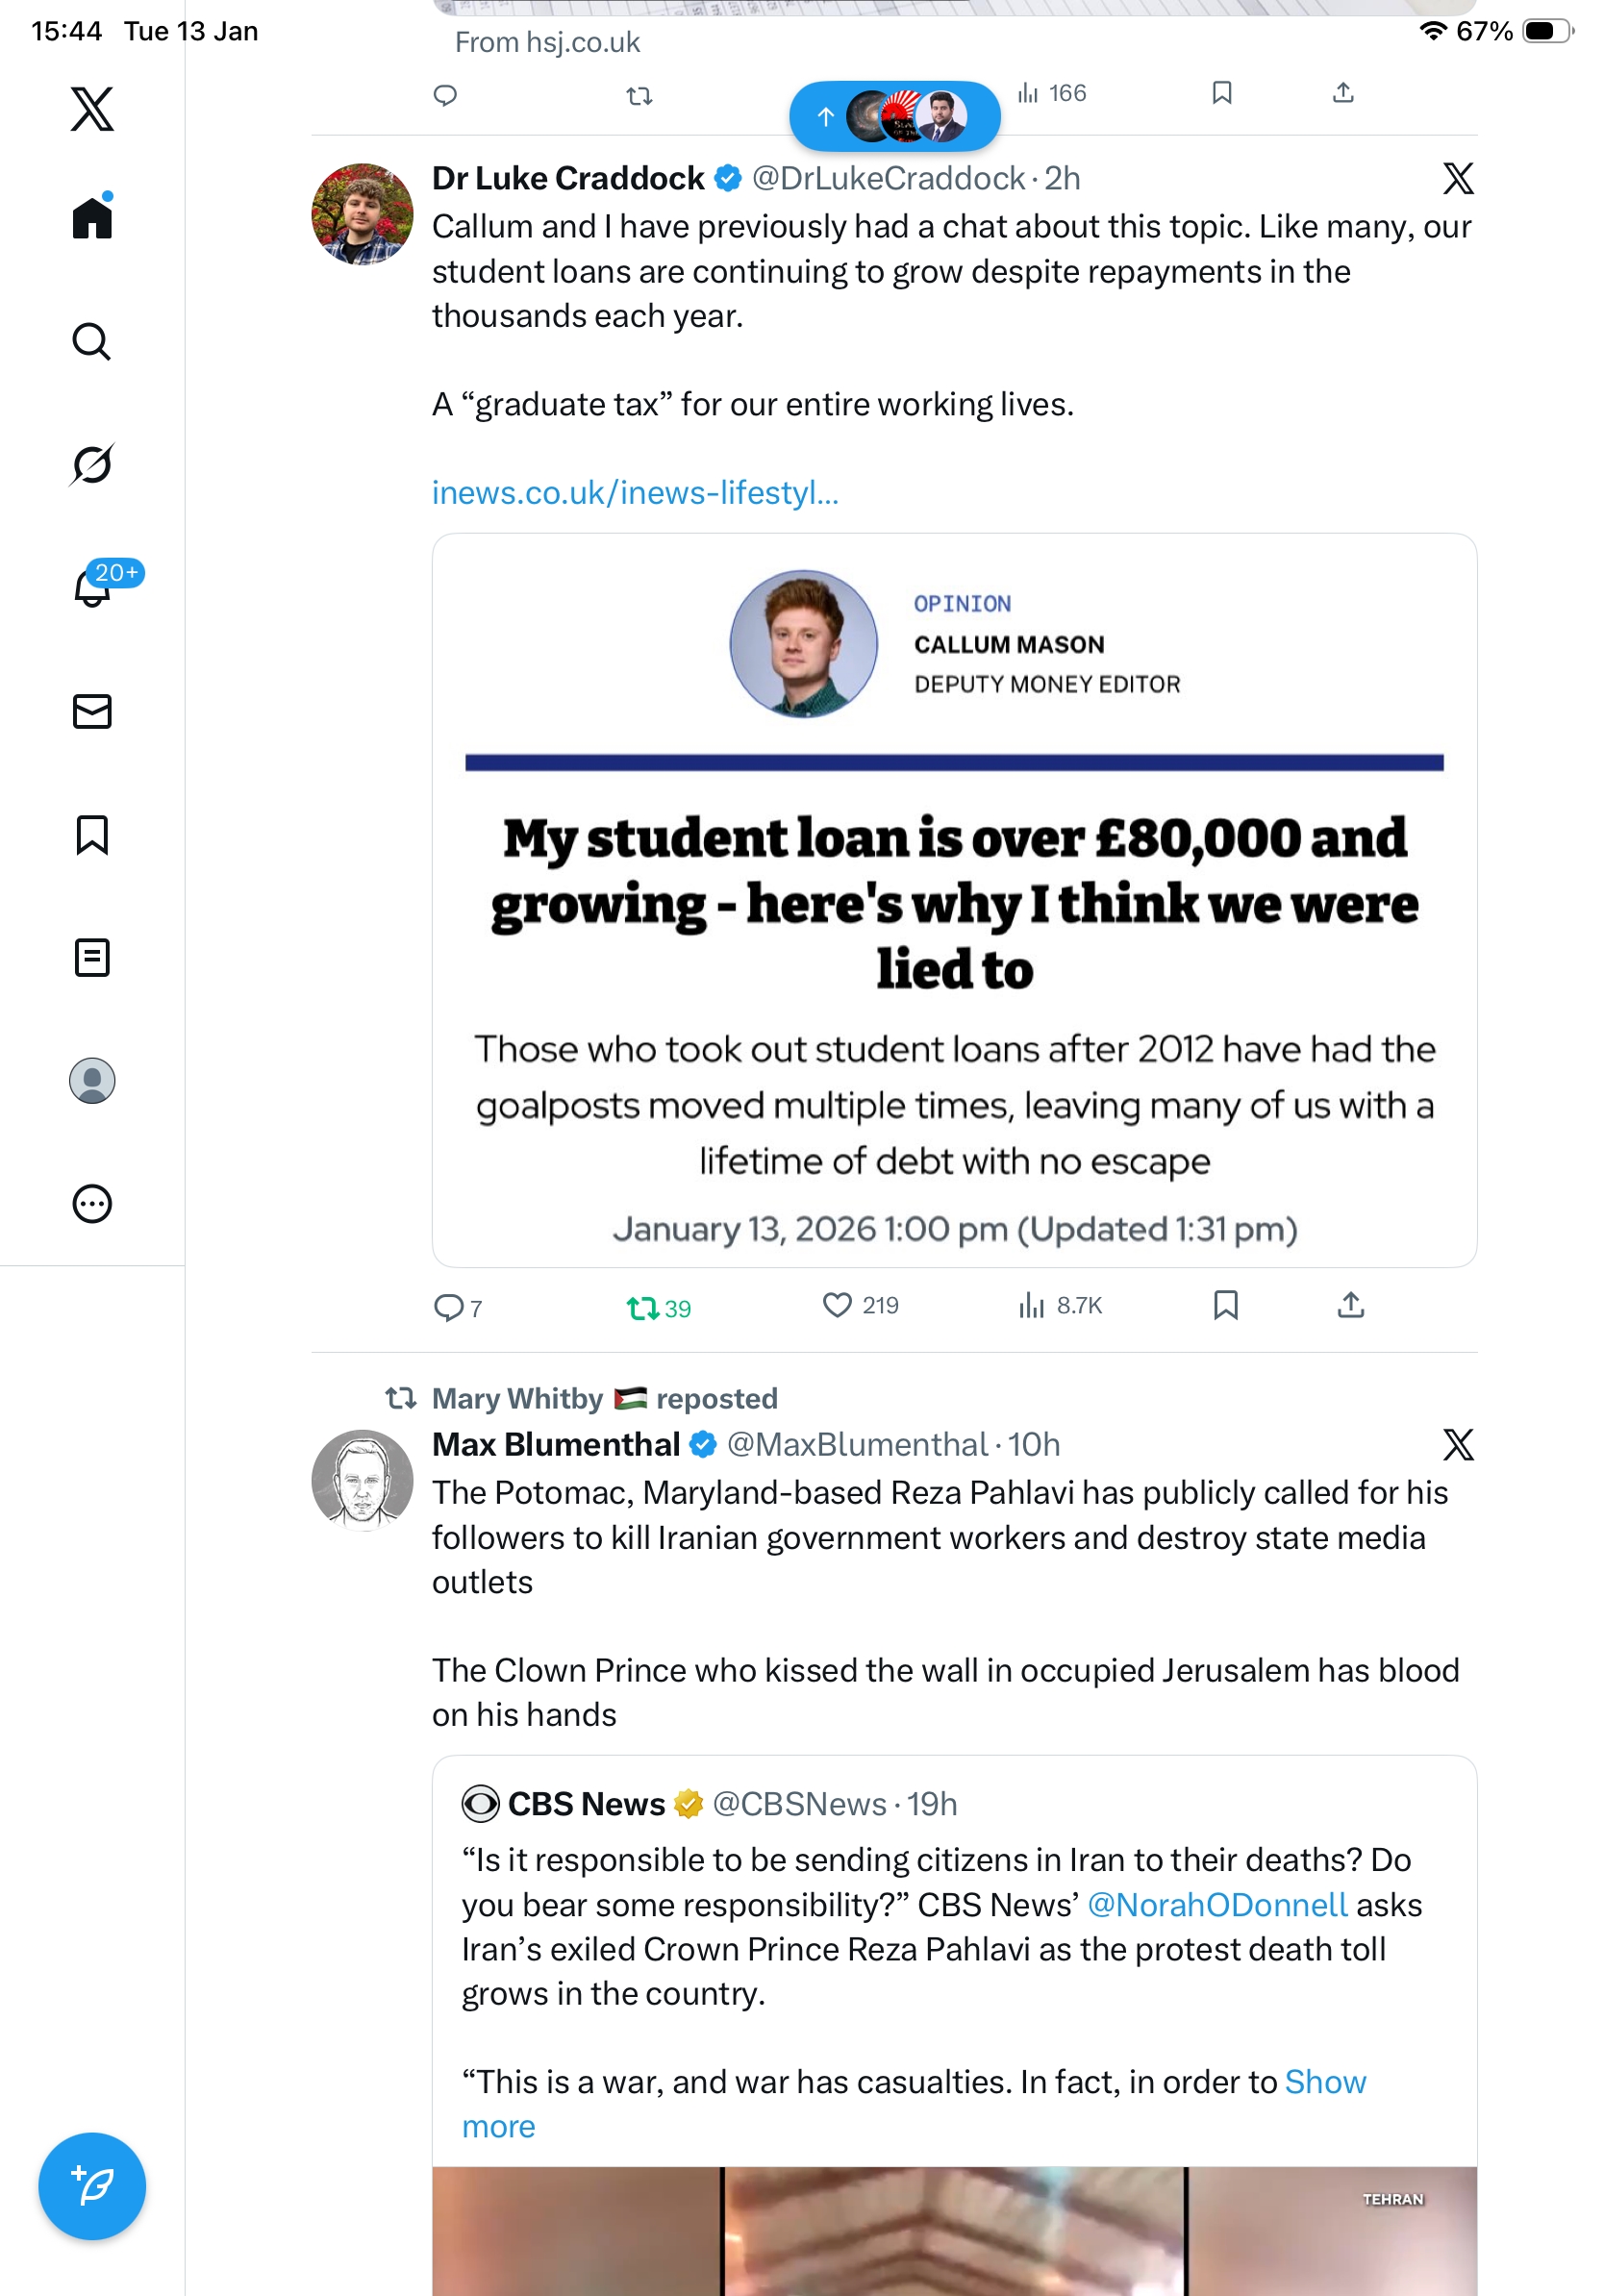Open Notifications bell with 20+ badge

92,587
